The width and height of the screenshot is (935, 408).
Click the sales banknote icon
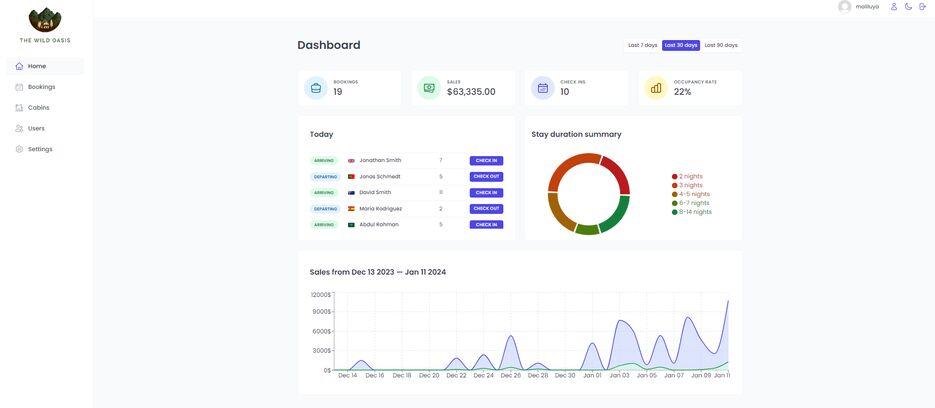pos(429,88)
